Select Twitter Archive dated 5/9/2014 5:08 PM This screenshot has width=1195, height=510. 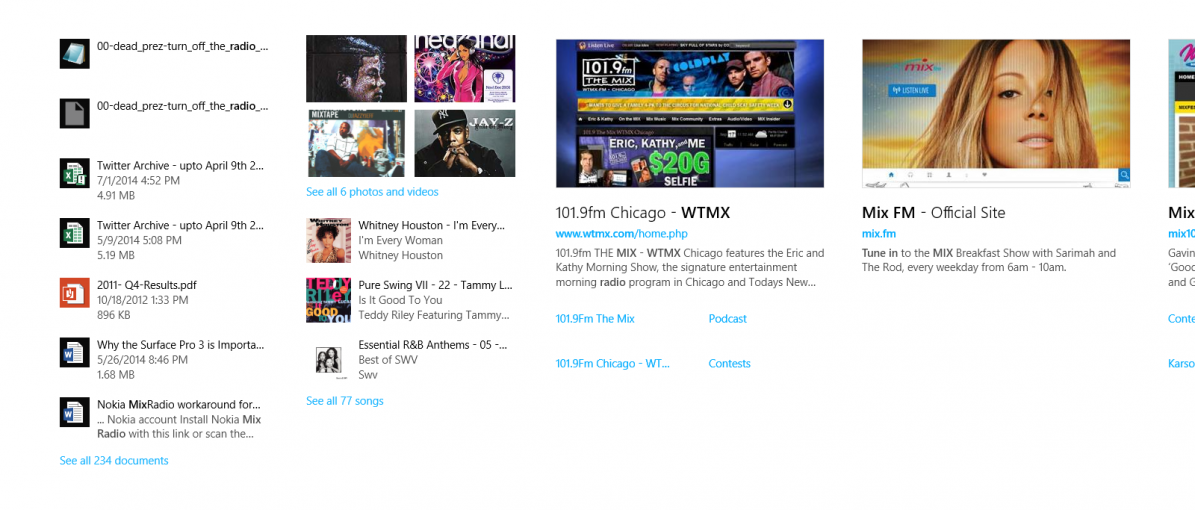[x=181, y=226]
